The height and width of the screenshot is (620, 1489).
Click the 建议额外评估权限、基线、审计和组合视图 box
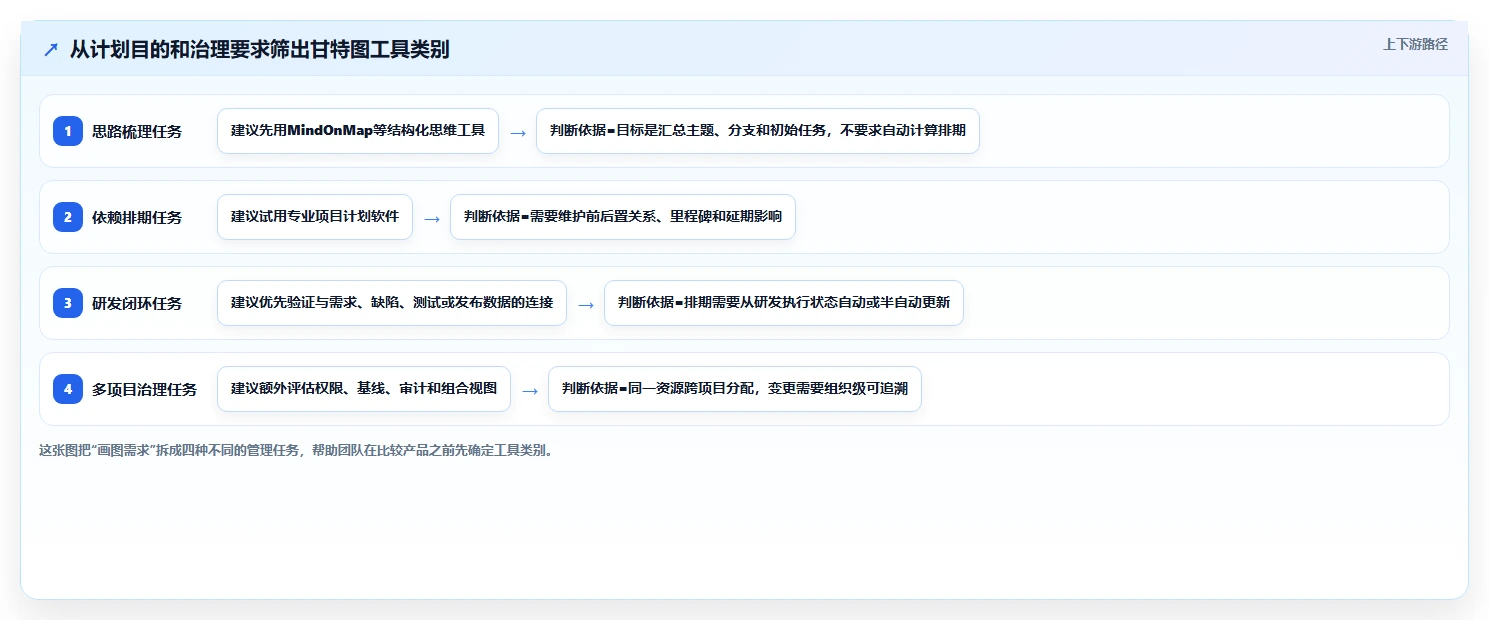pyautogui.click(x=364, y=389)
